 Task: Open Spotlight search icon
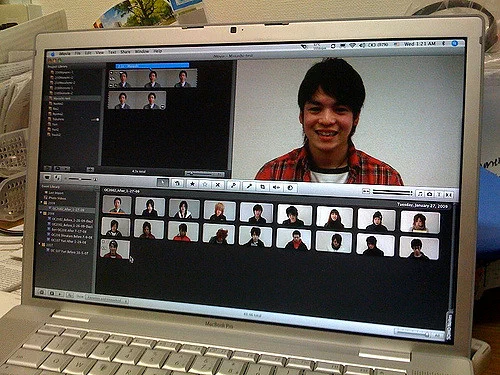[454, 43]
